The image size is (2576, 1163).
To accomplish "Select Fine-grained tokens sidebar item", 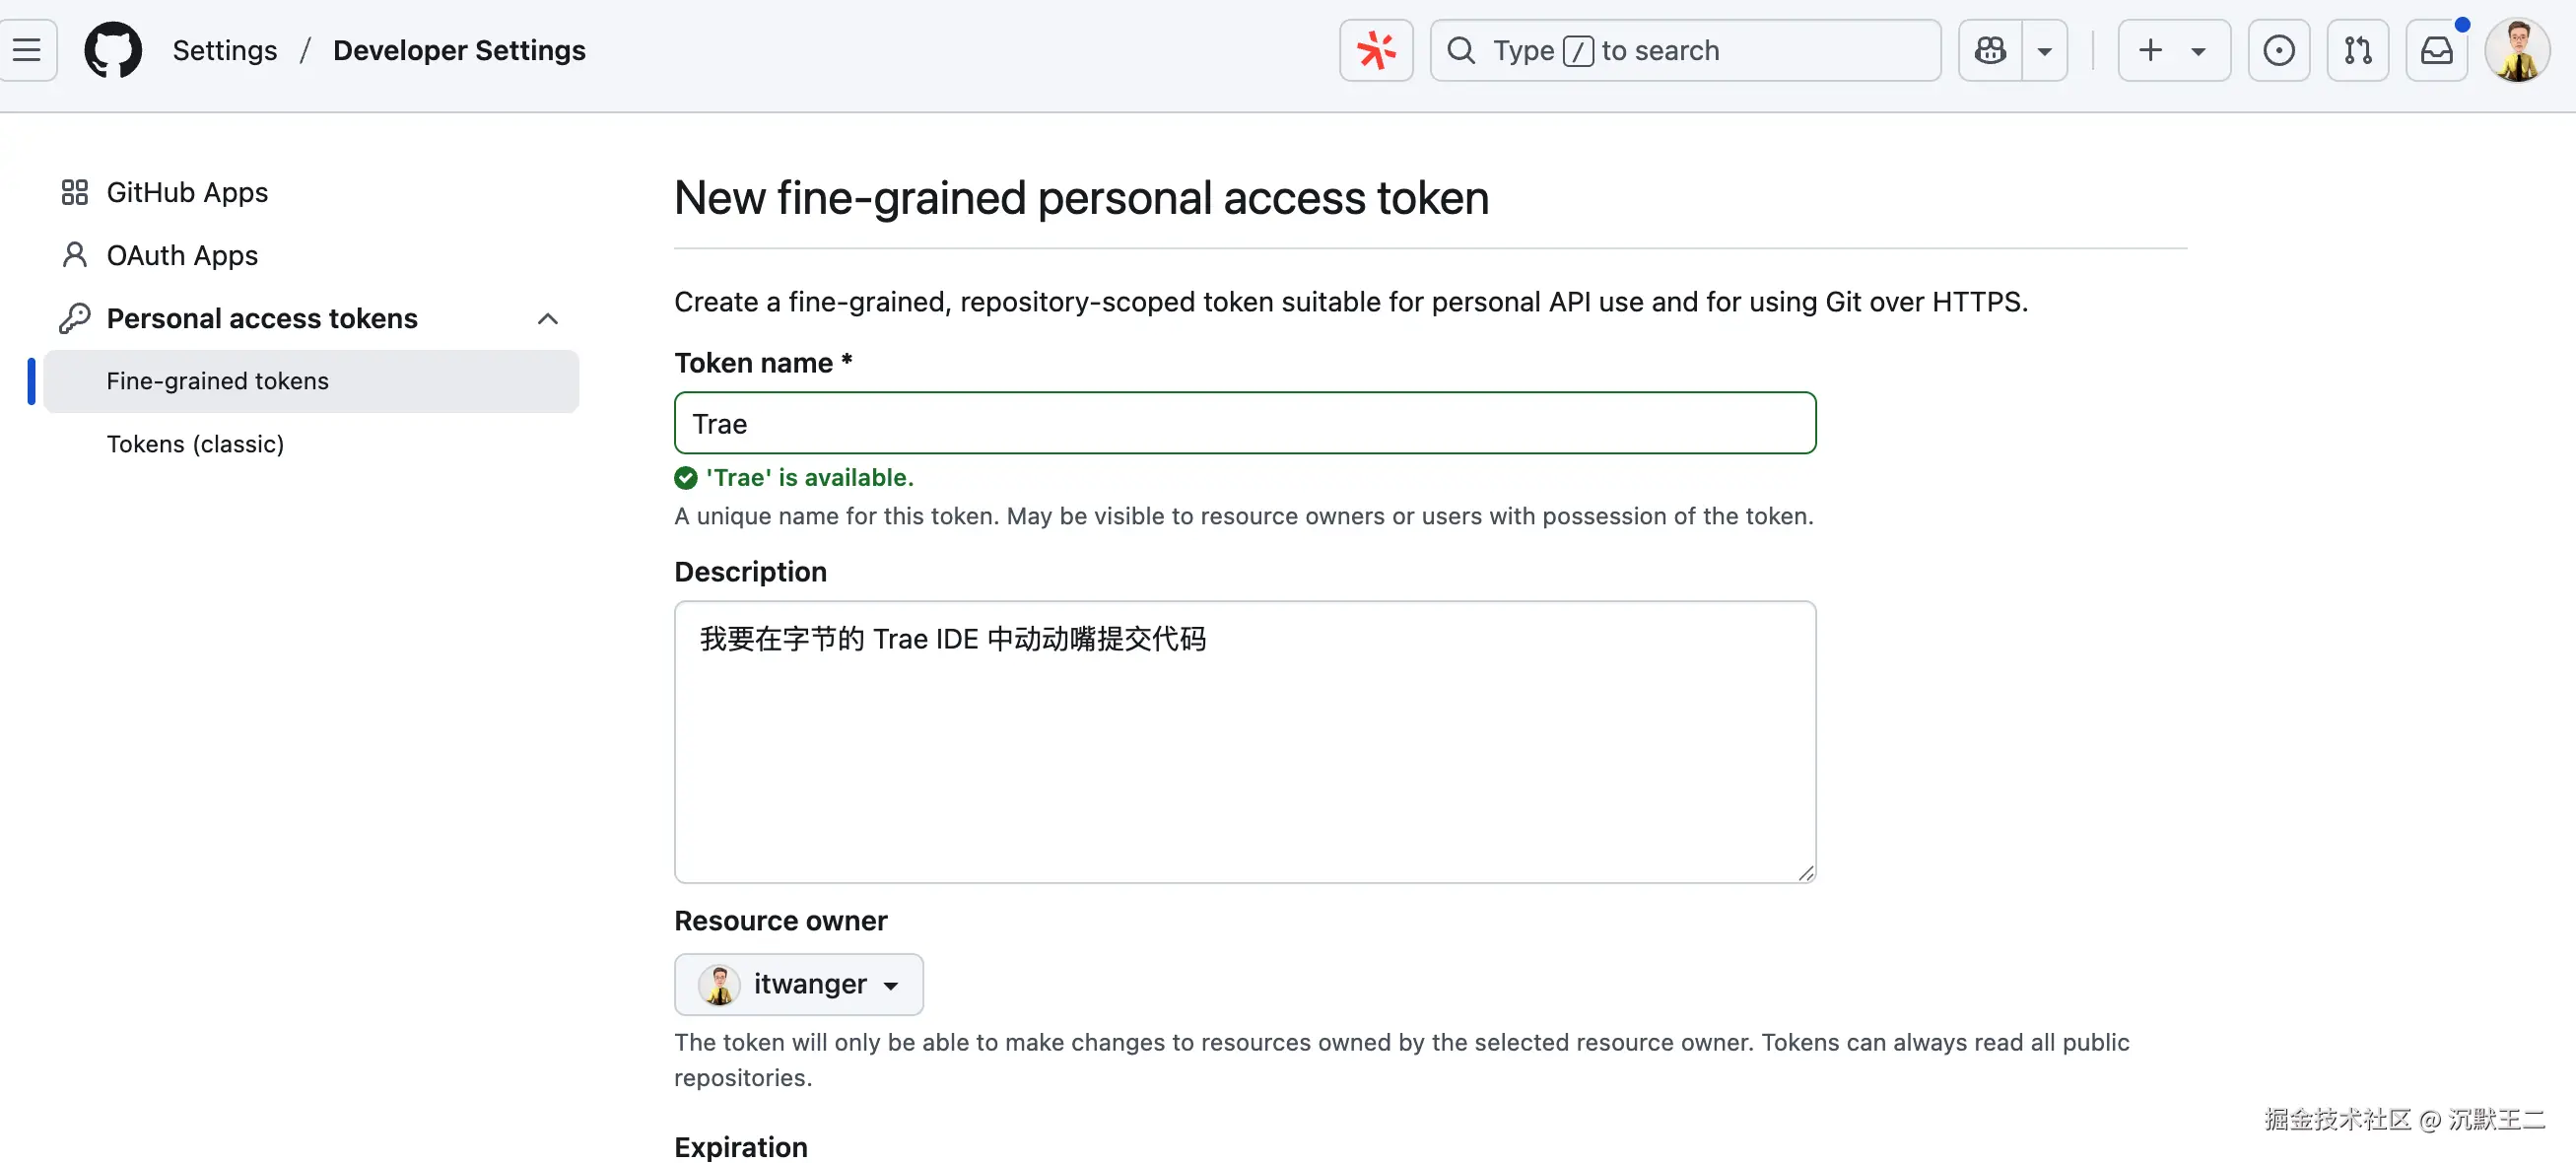I will [x=217, y=381].
